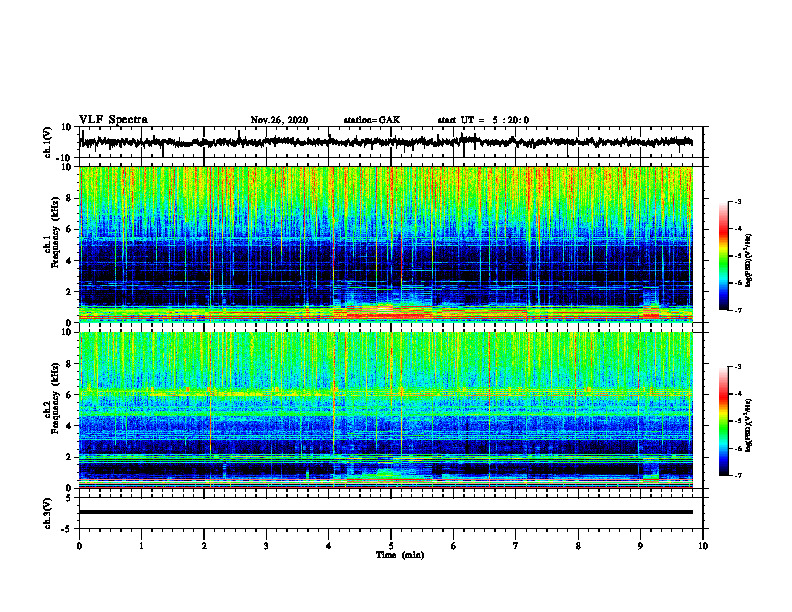Click the 'station=GAK' label

click(x=372, y=120)
